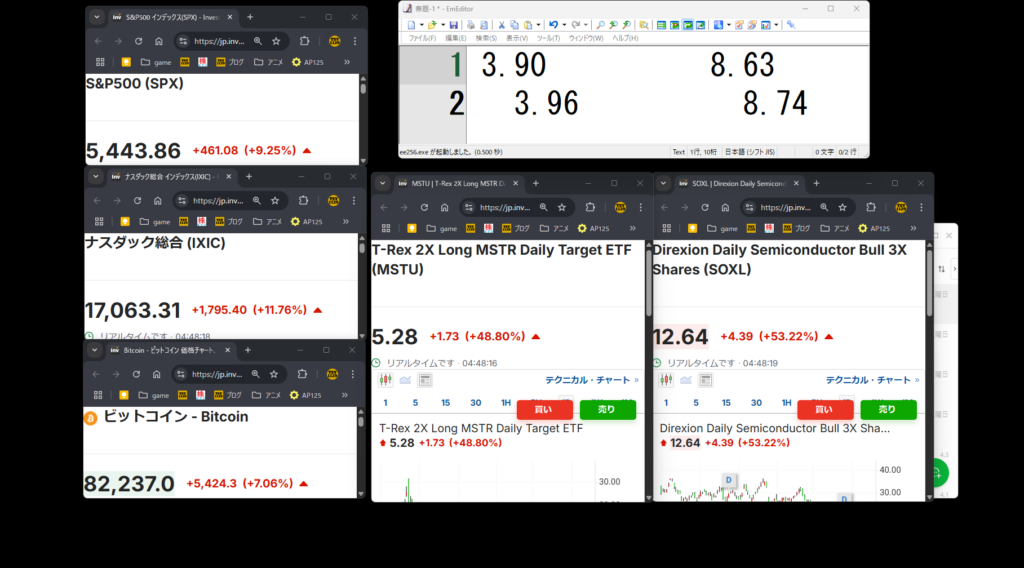This screenshot has width=1024, height=568.
Task: Click the Copy icon in EmEditor toolbar
Action: [x=515, y=25]
